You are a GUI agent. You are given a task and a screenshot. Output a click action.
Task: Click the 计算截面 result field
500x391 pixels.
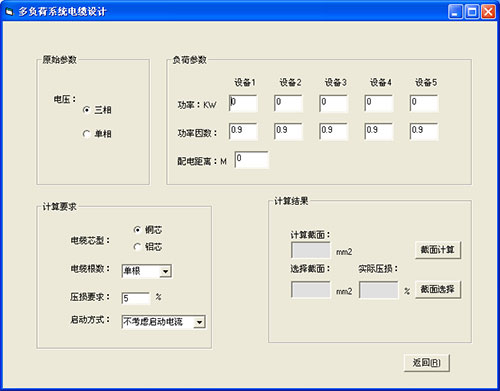(x=311, y=250)
